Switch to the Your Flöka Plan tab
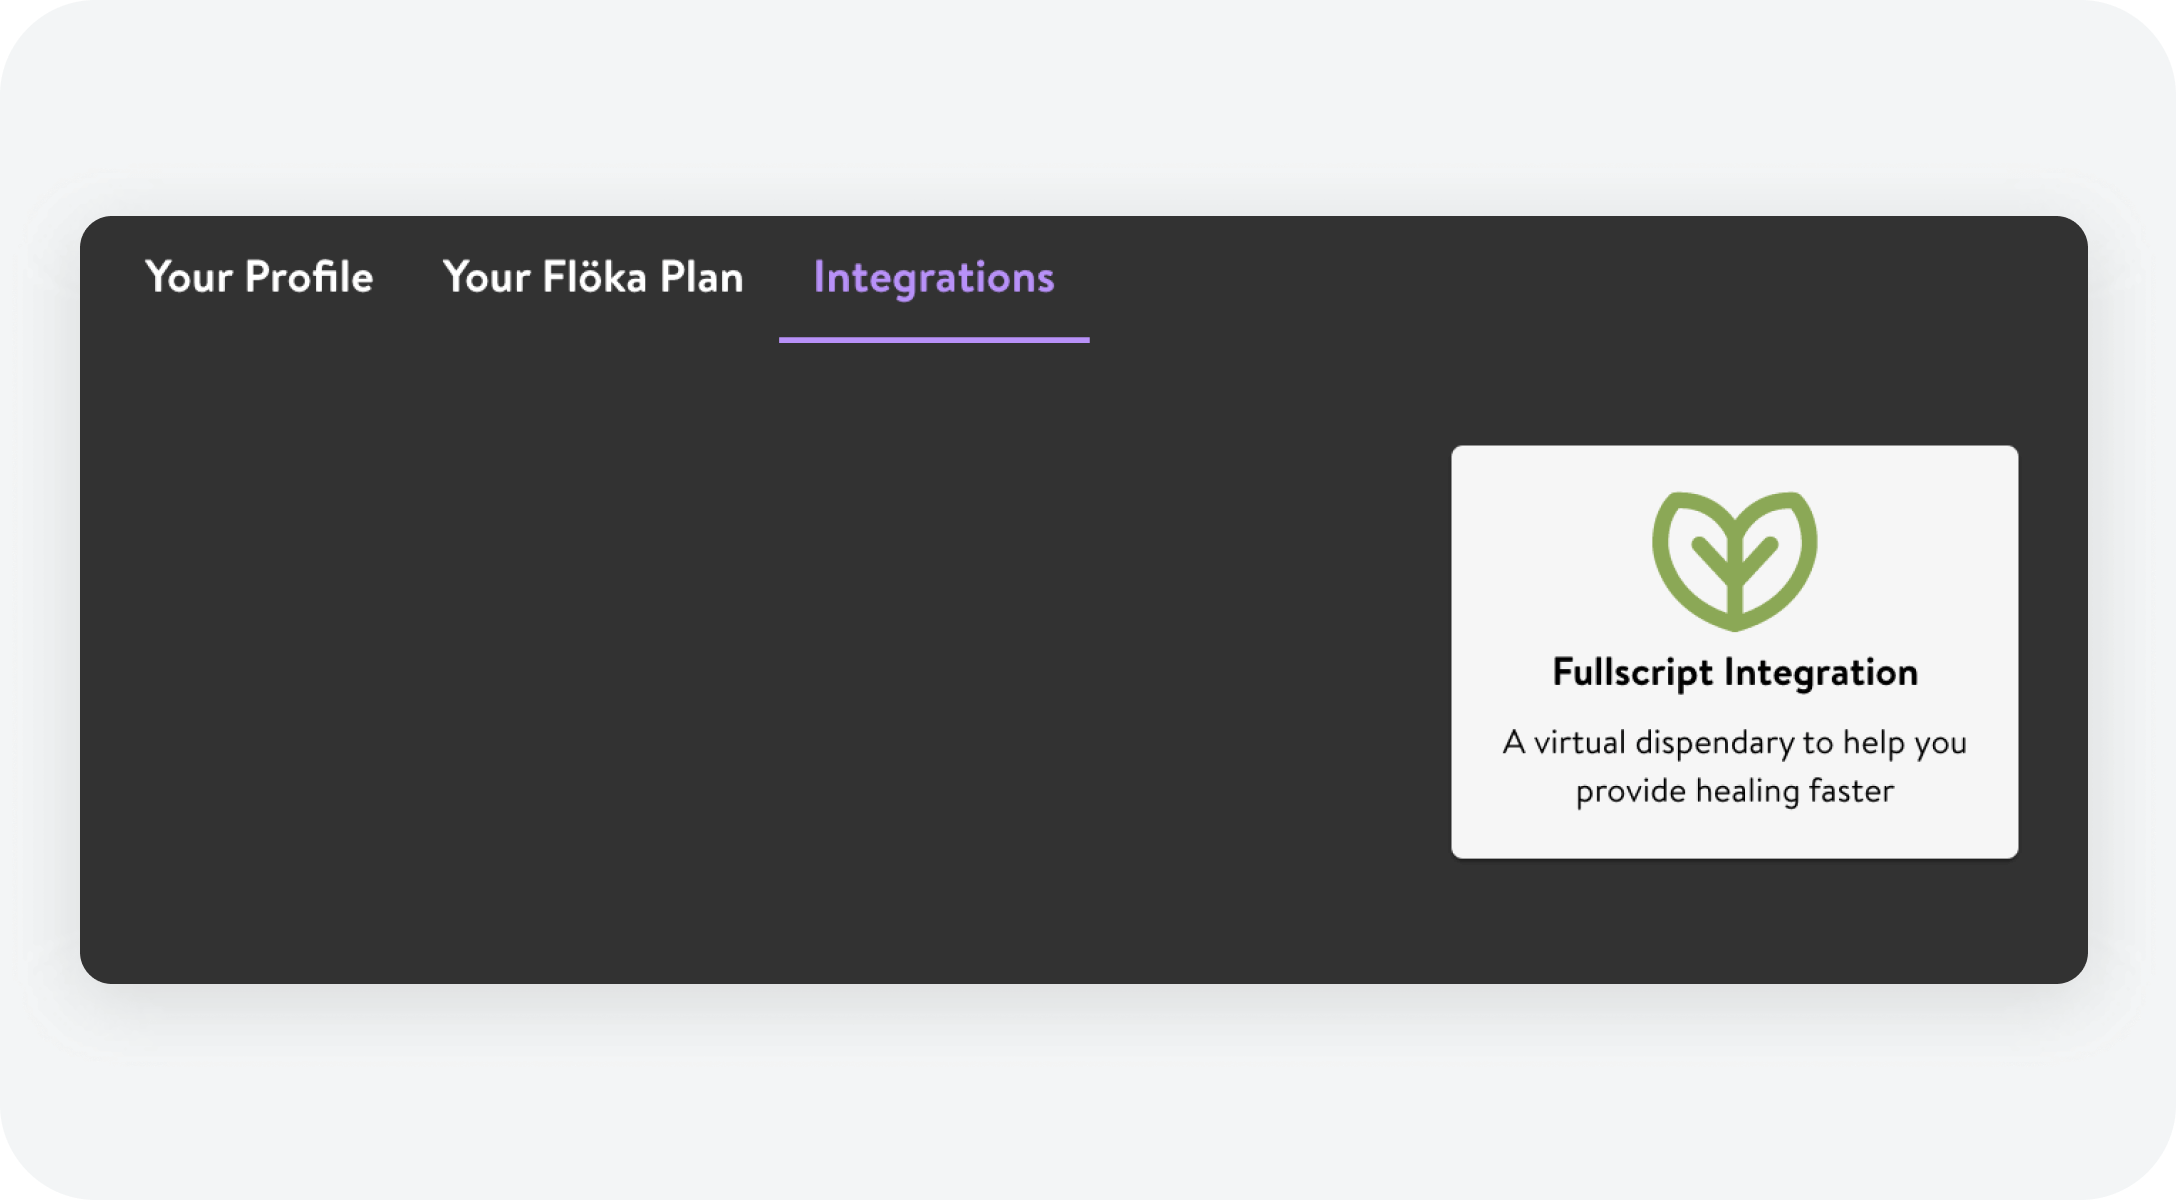 pyautogui.click(x=593, y=277)
